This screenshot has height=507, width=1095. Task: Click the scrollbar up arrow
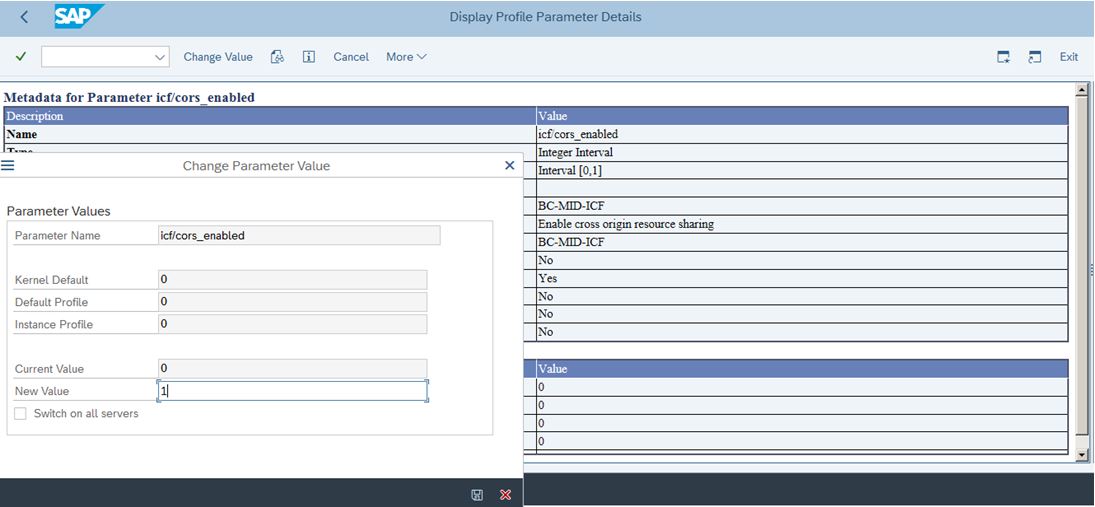(1081, 90)
